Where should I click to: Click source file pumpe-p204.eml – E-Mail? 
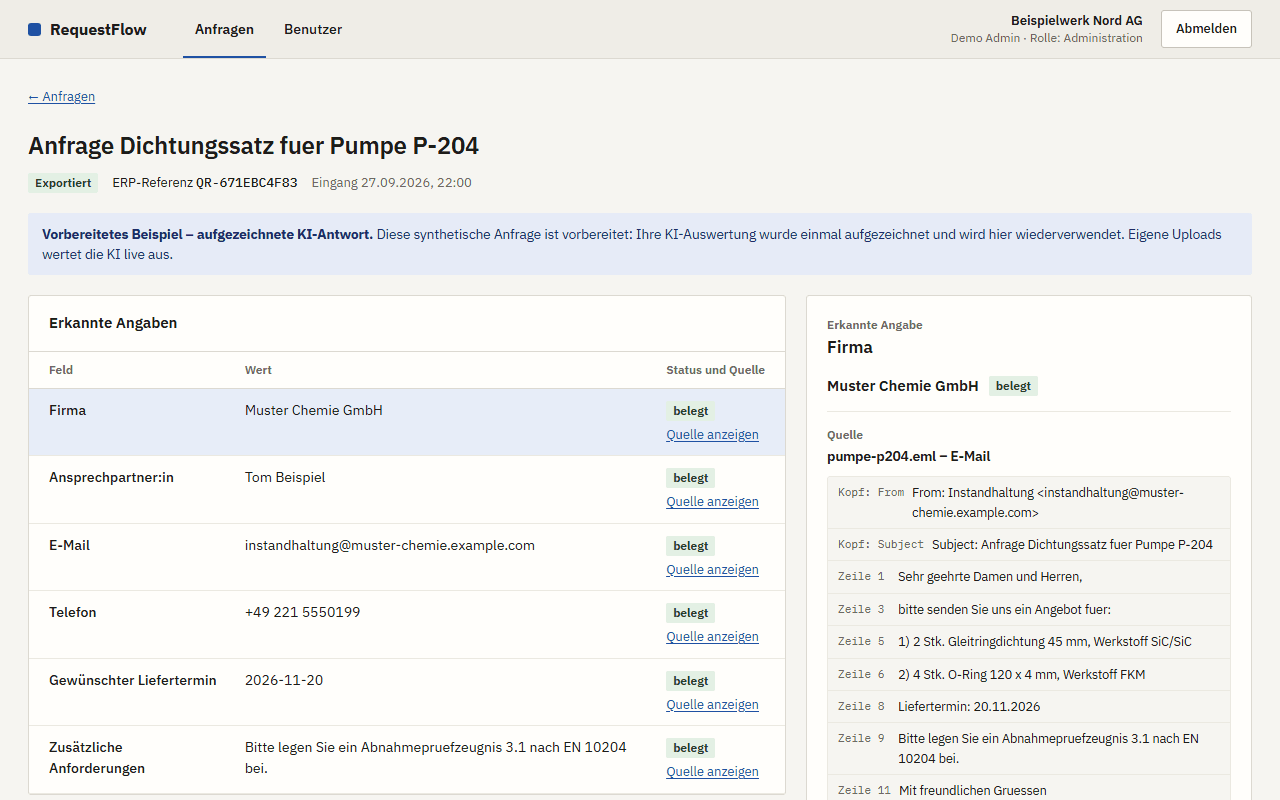pyautogui.click(x=909, y=456)
